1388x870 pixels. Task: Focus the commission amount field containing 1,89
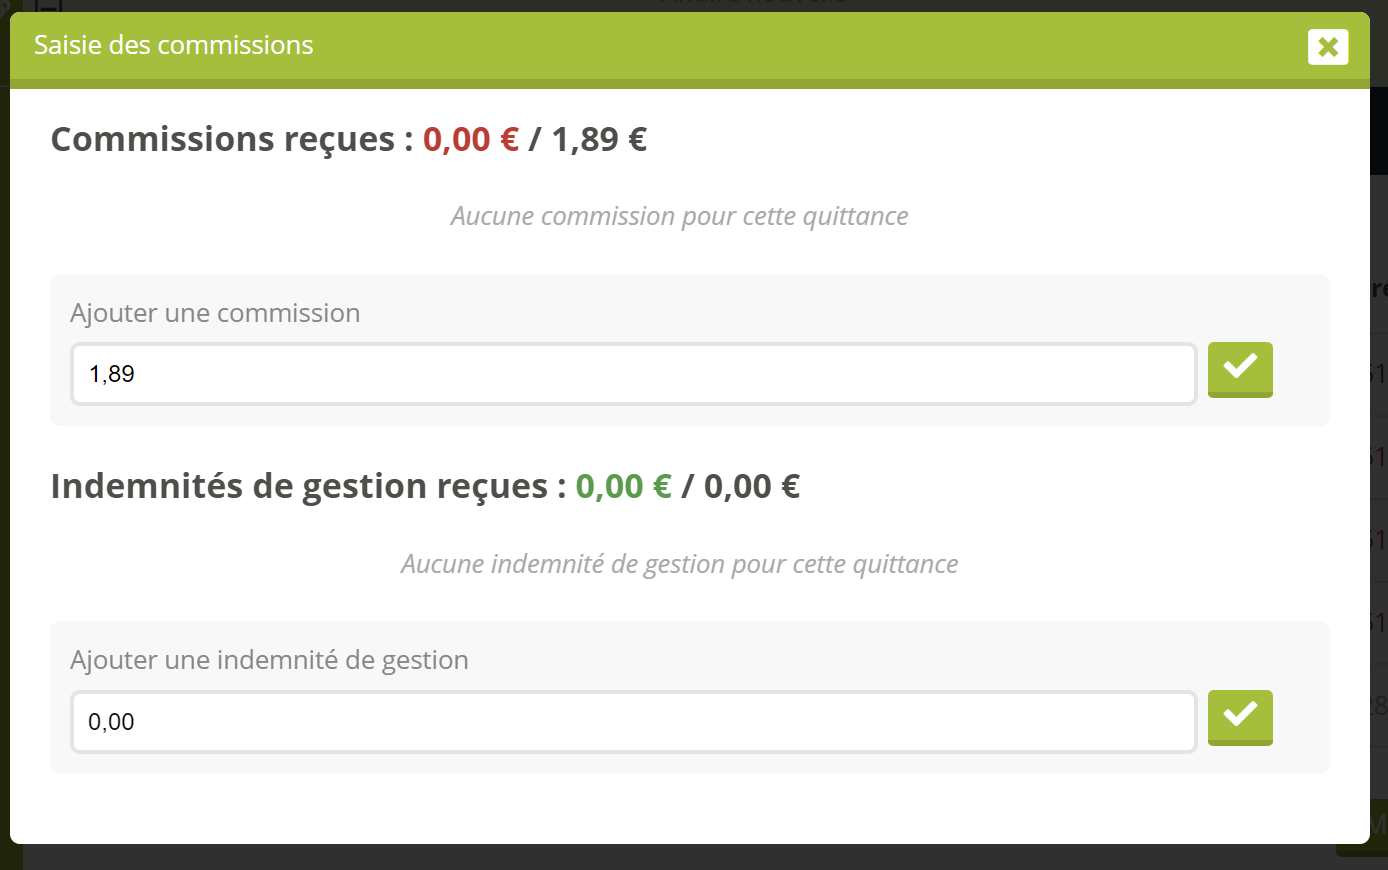(633, 374)
